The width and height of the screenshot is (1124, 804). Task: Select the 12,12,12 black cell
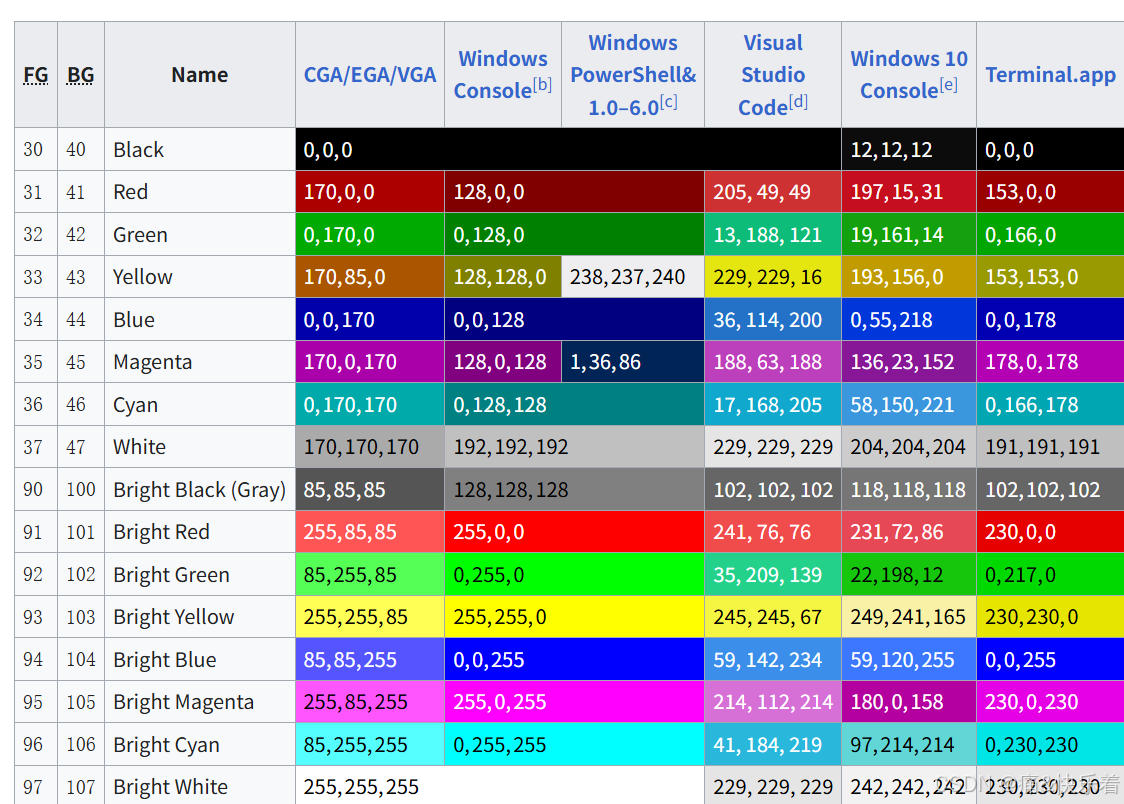point(909,149)
